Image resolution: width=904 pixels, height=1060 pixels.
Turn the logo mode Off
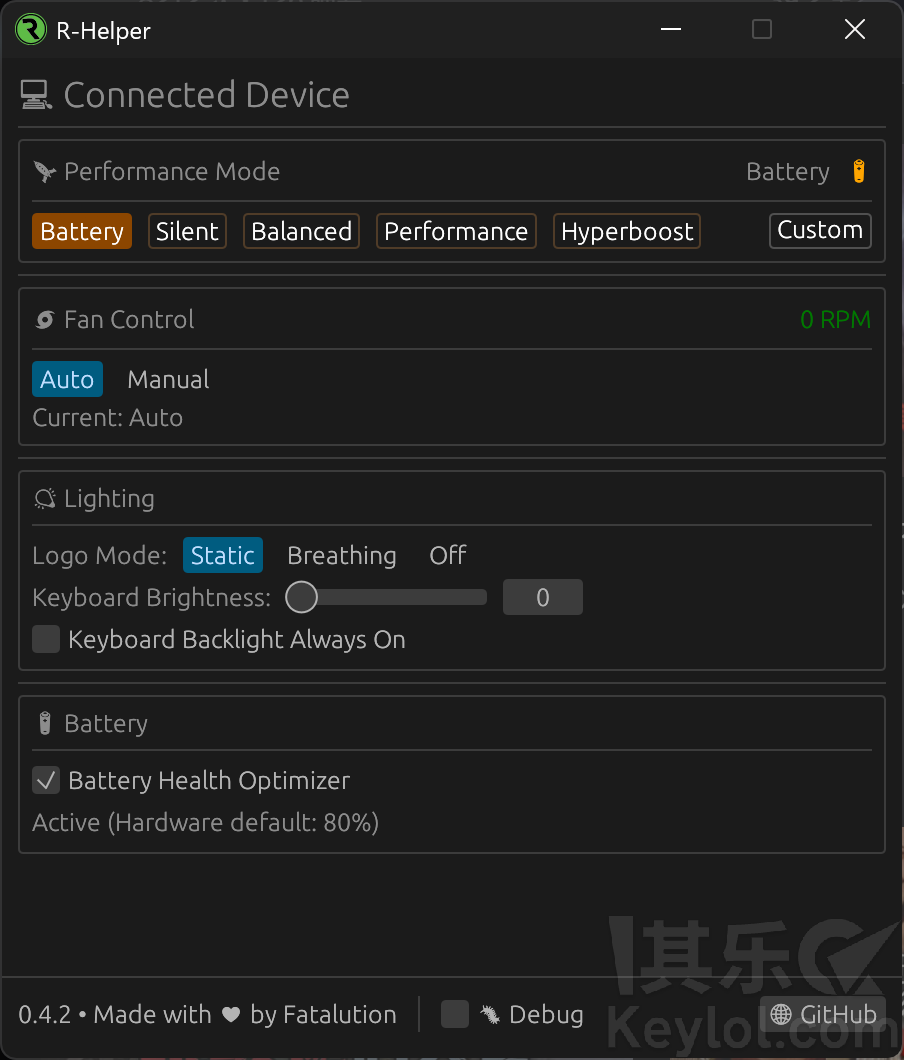point(448,556)
